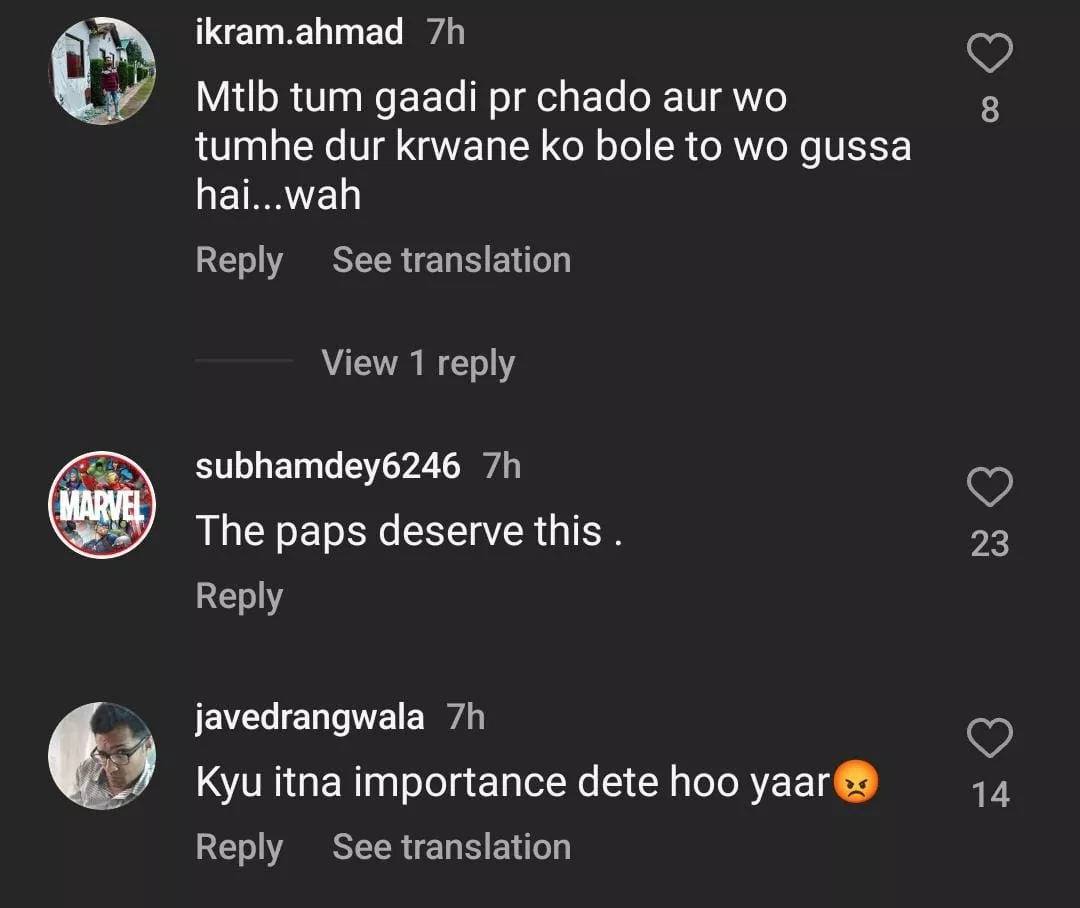The width and height of the screenshot is (1080, 908).
Task: View the 23 likes on subhamdey6246's comment
Action: click(990, 544)
